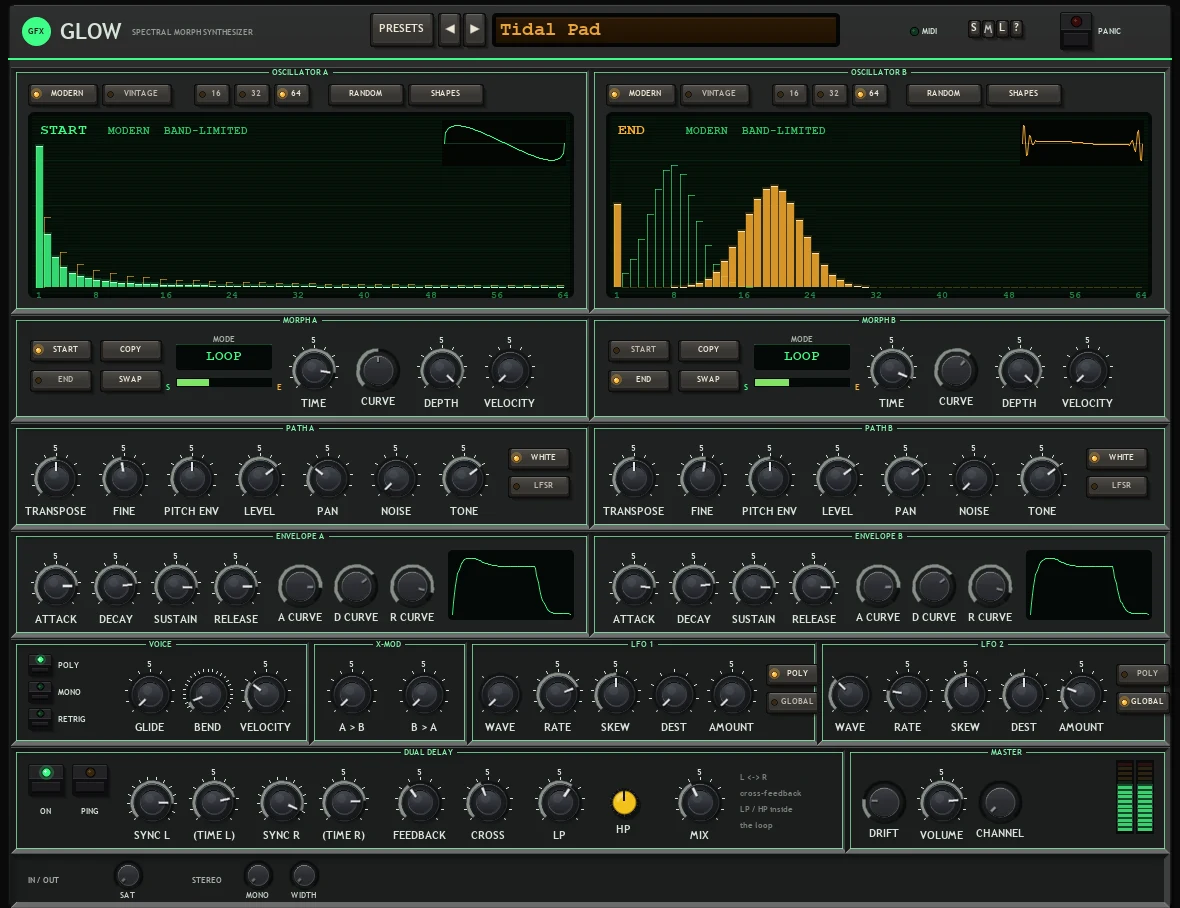Viewport: 1180px width, 908px height.
Task: Click Random in Oscillator A
Action: click(366, 93)
